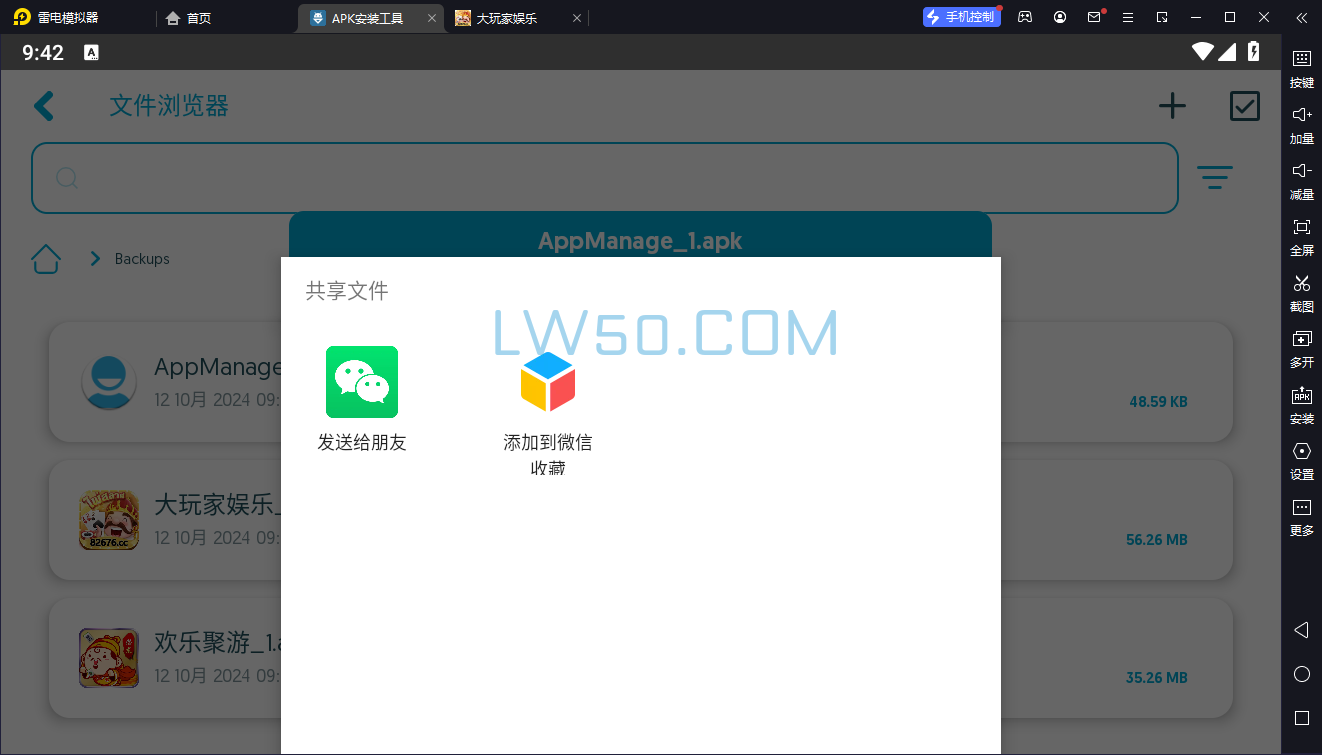The height and width of the screenshot is (755, 1322).
Task: Switch to the 大玩家娱乐 tab
Action: tap(505, 17)
